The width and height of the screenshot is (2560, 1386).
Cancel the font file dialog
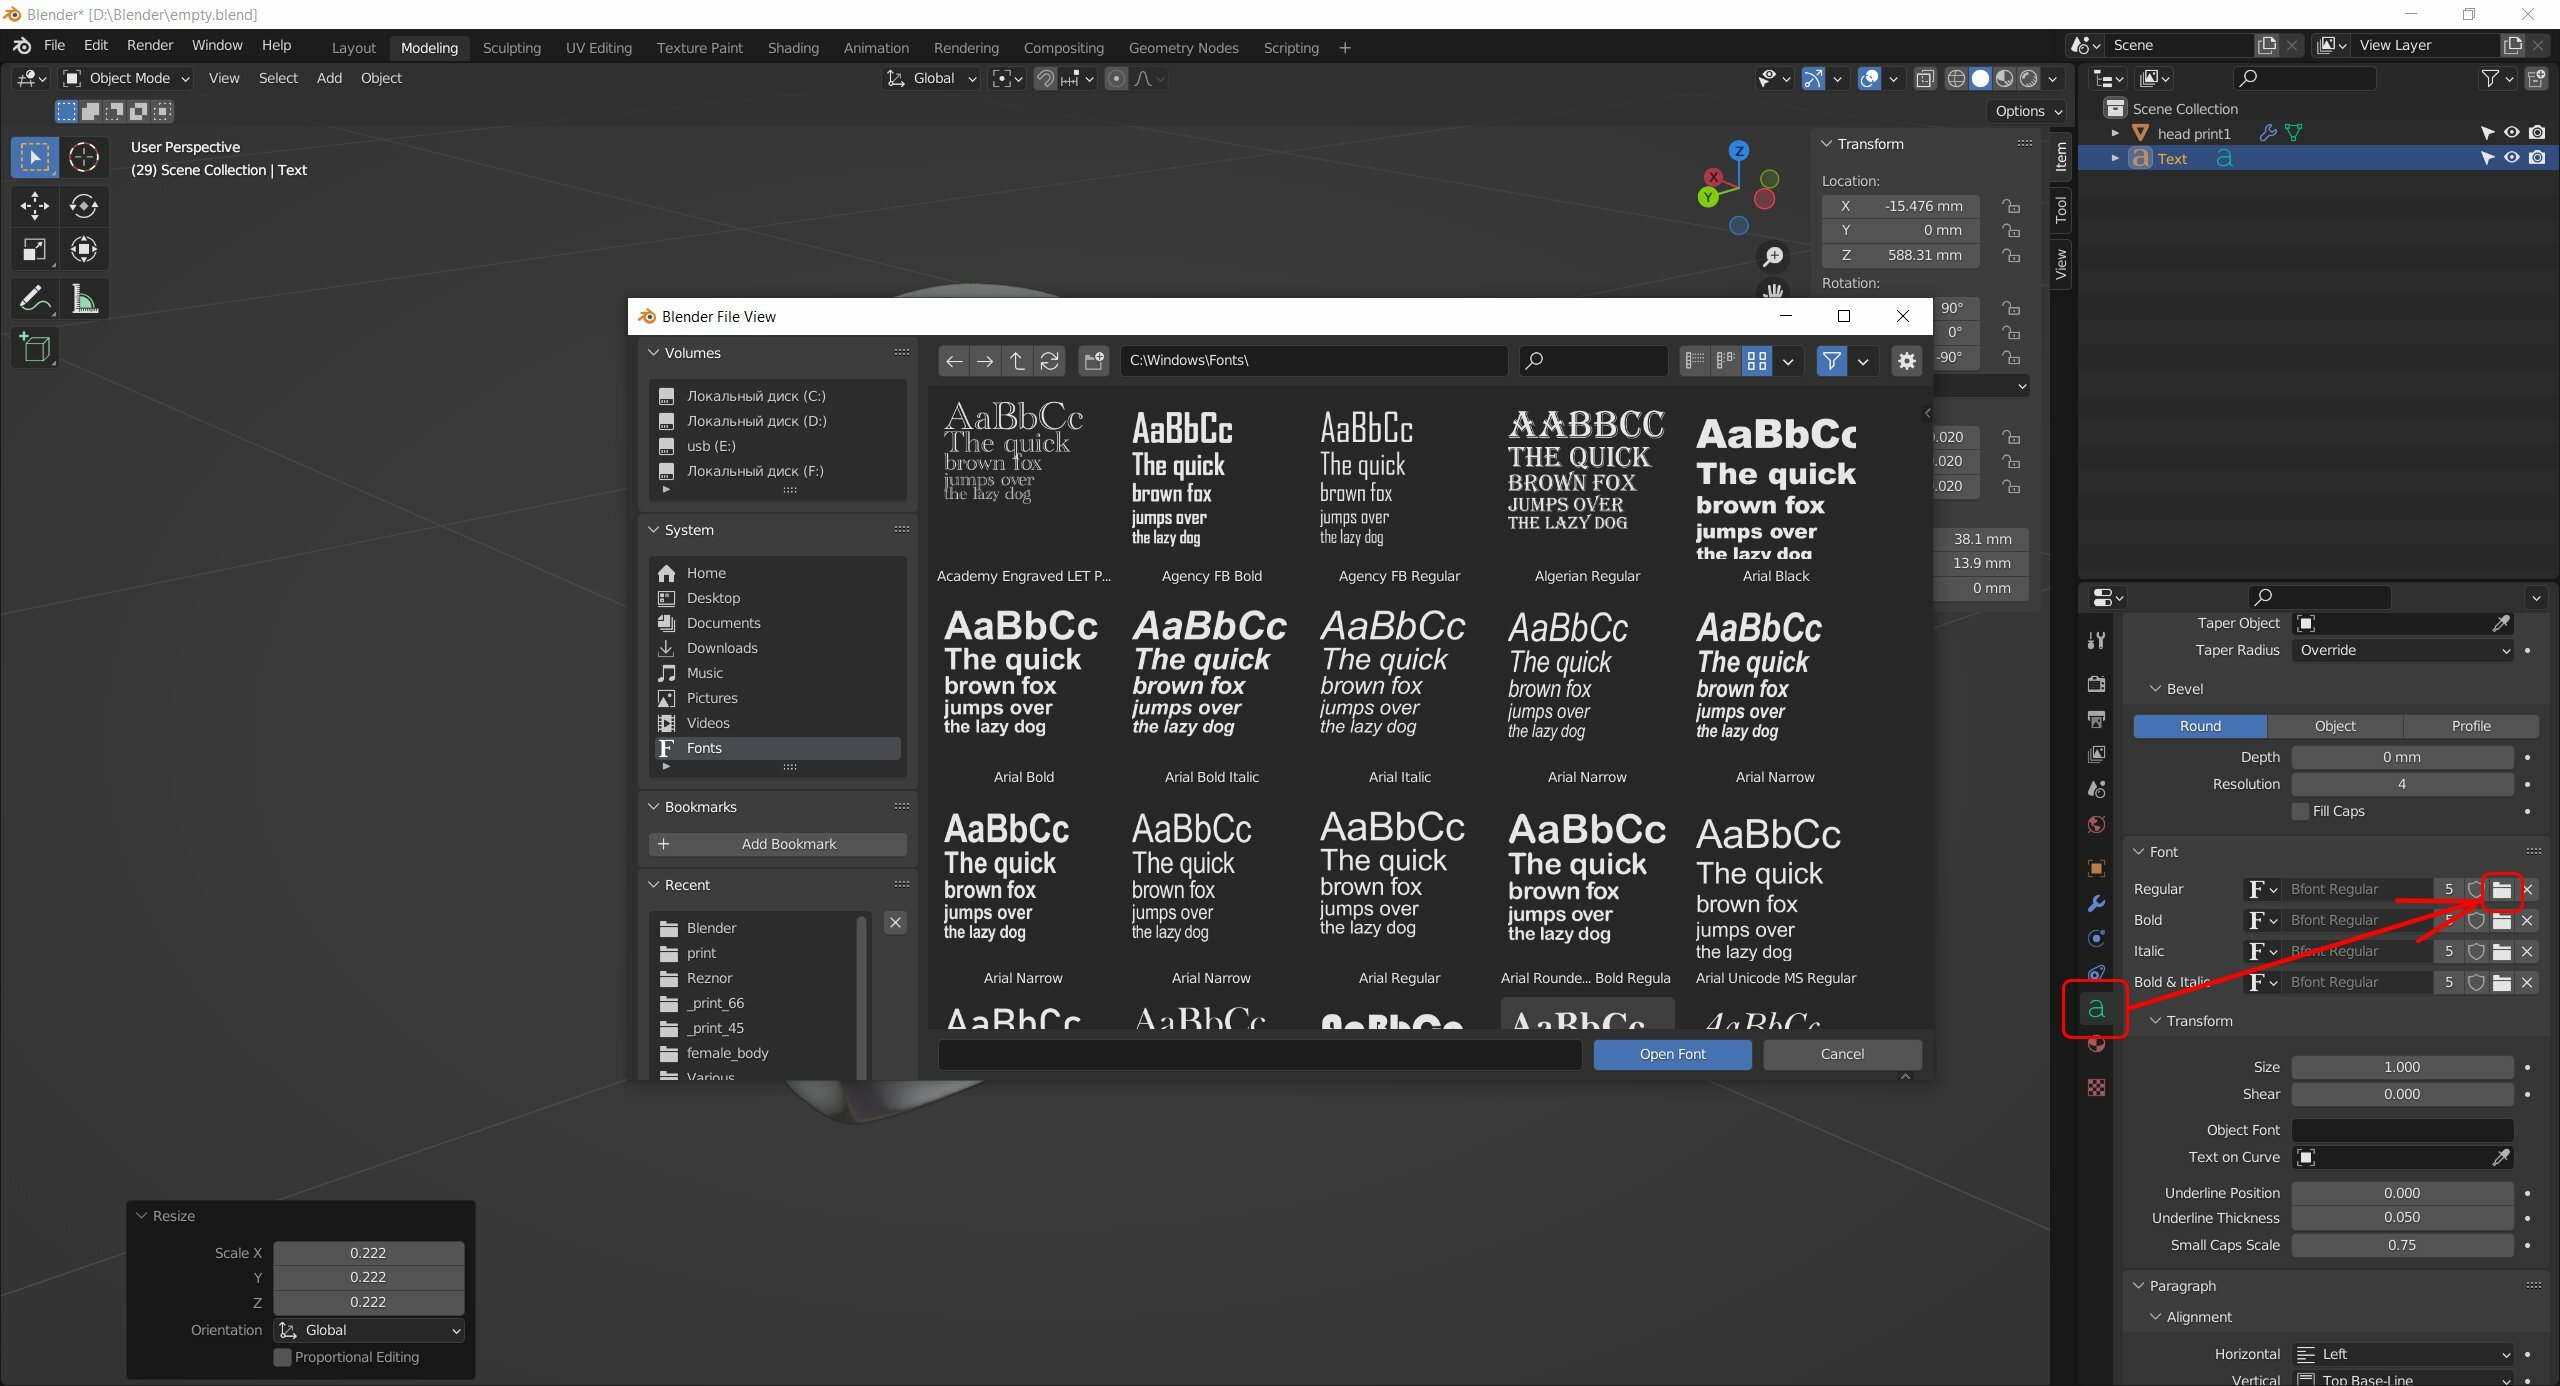coord(1842,1054)
